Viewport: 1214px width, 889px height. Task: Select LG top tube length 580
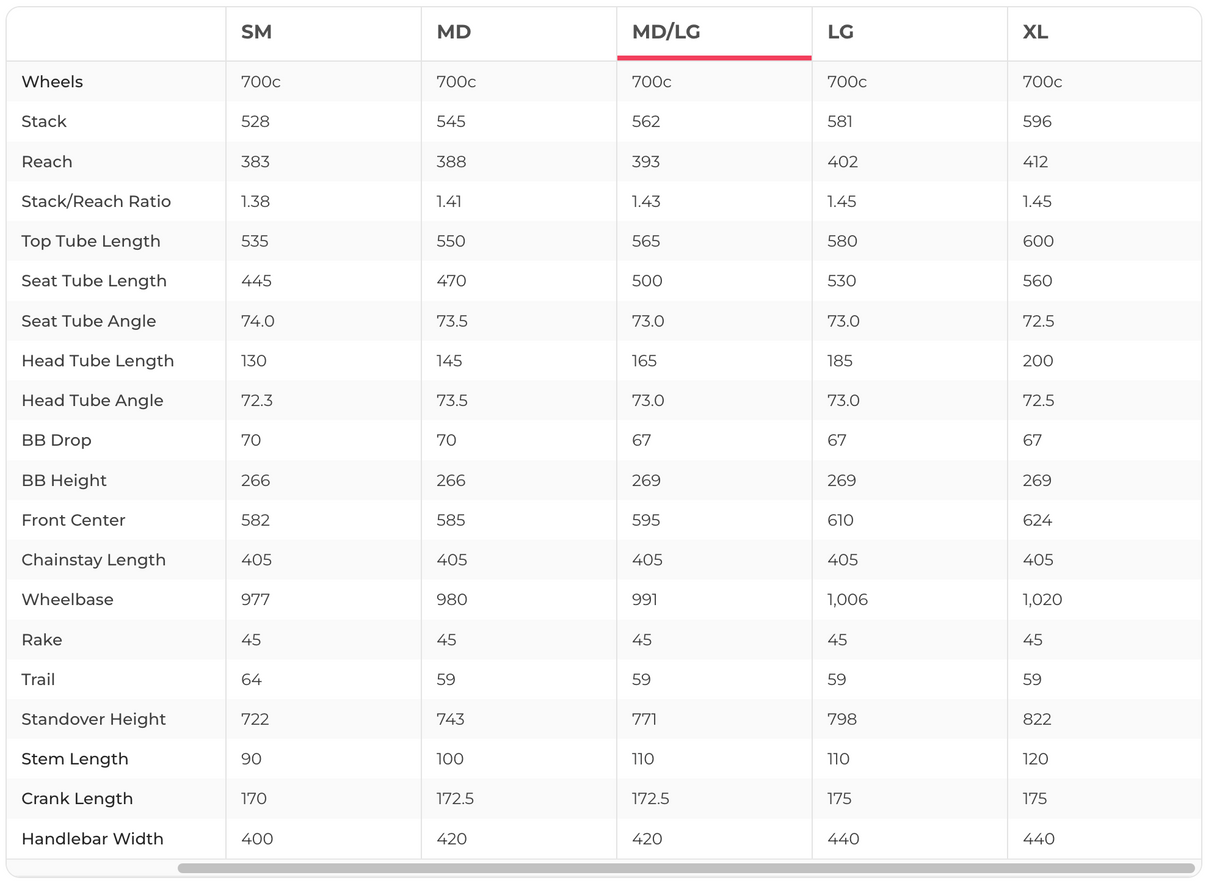tap(842, 241)
